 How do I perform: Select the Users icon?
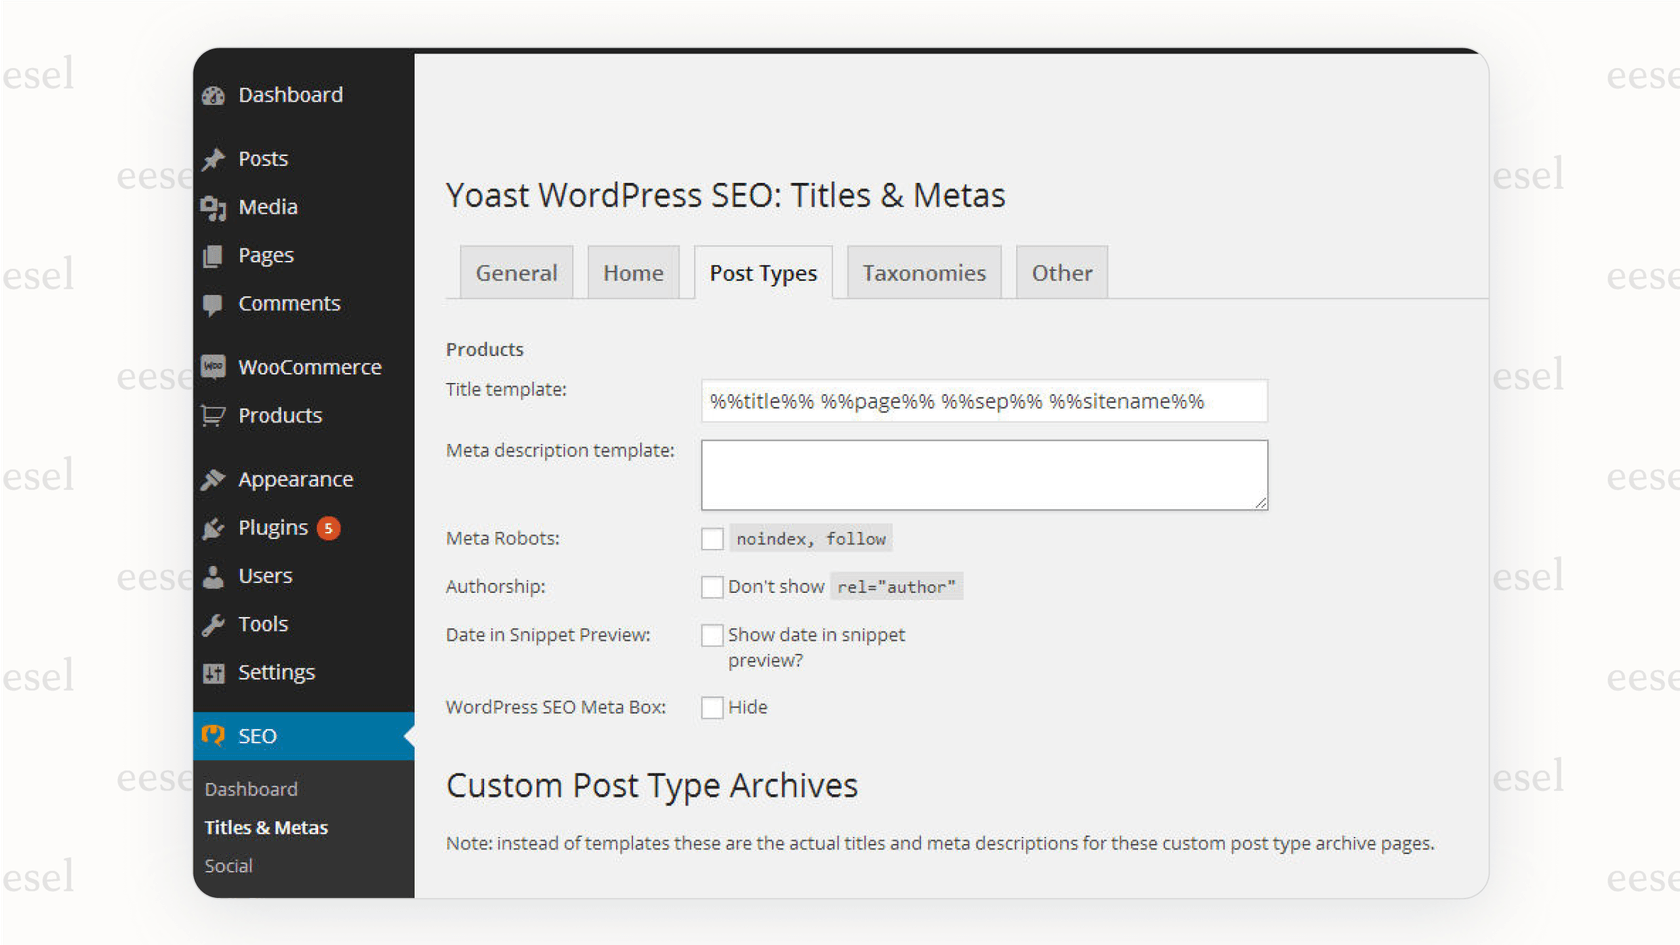(x=214, y=576)
